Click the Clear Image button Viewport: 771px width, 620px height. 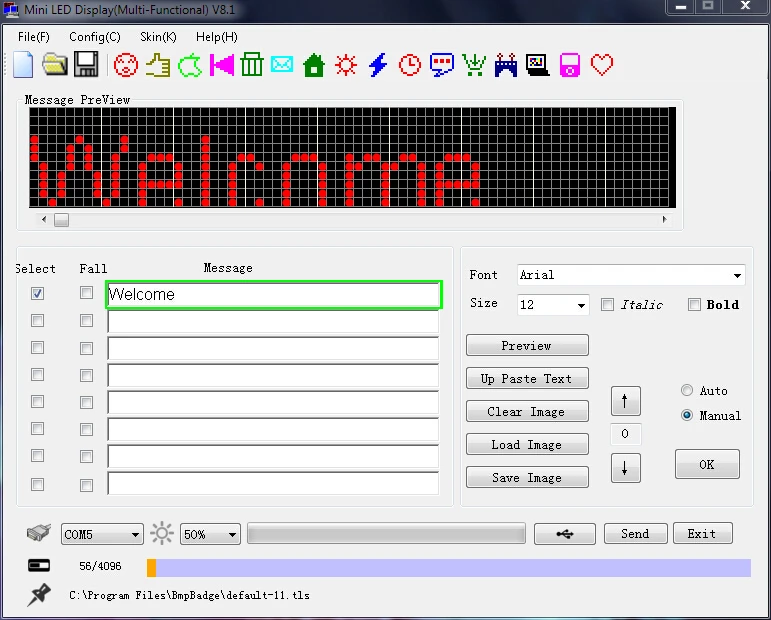click(527, 411)
